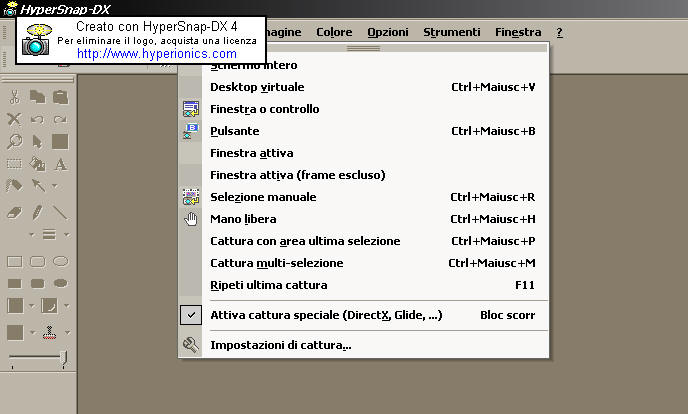
Task: Choose the Eraser tool
Action: coord(14,212)
